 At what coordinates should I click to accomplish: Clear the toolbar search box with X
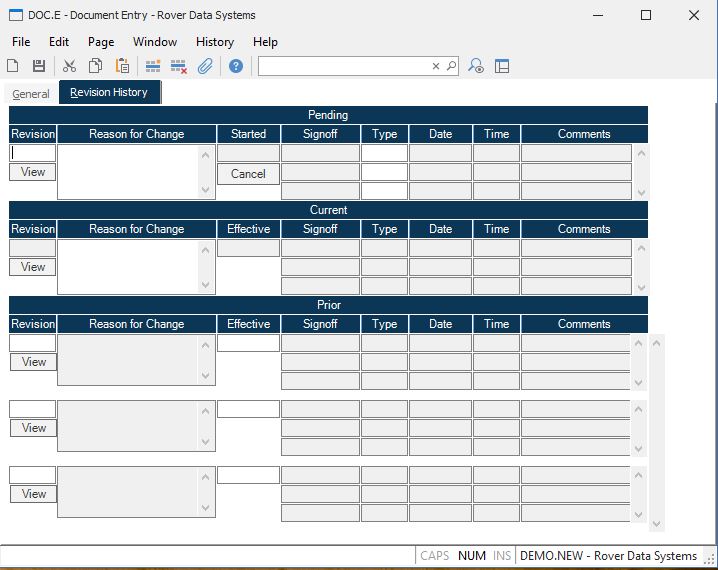pyautogui.click(x=436, y=66)
